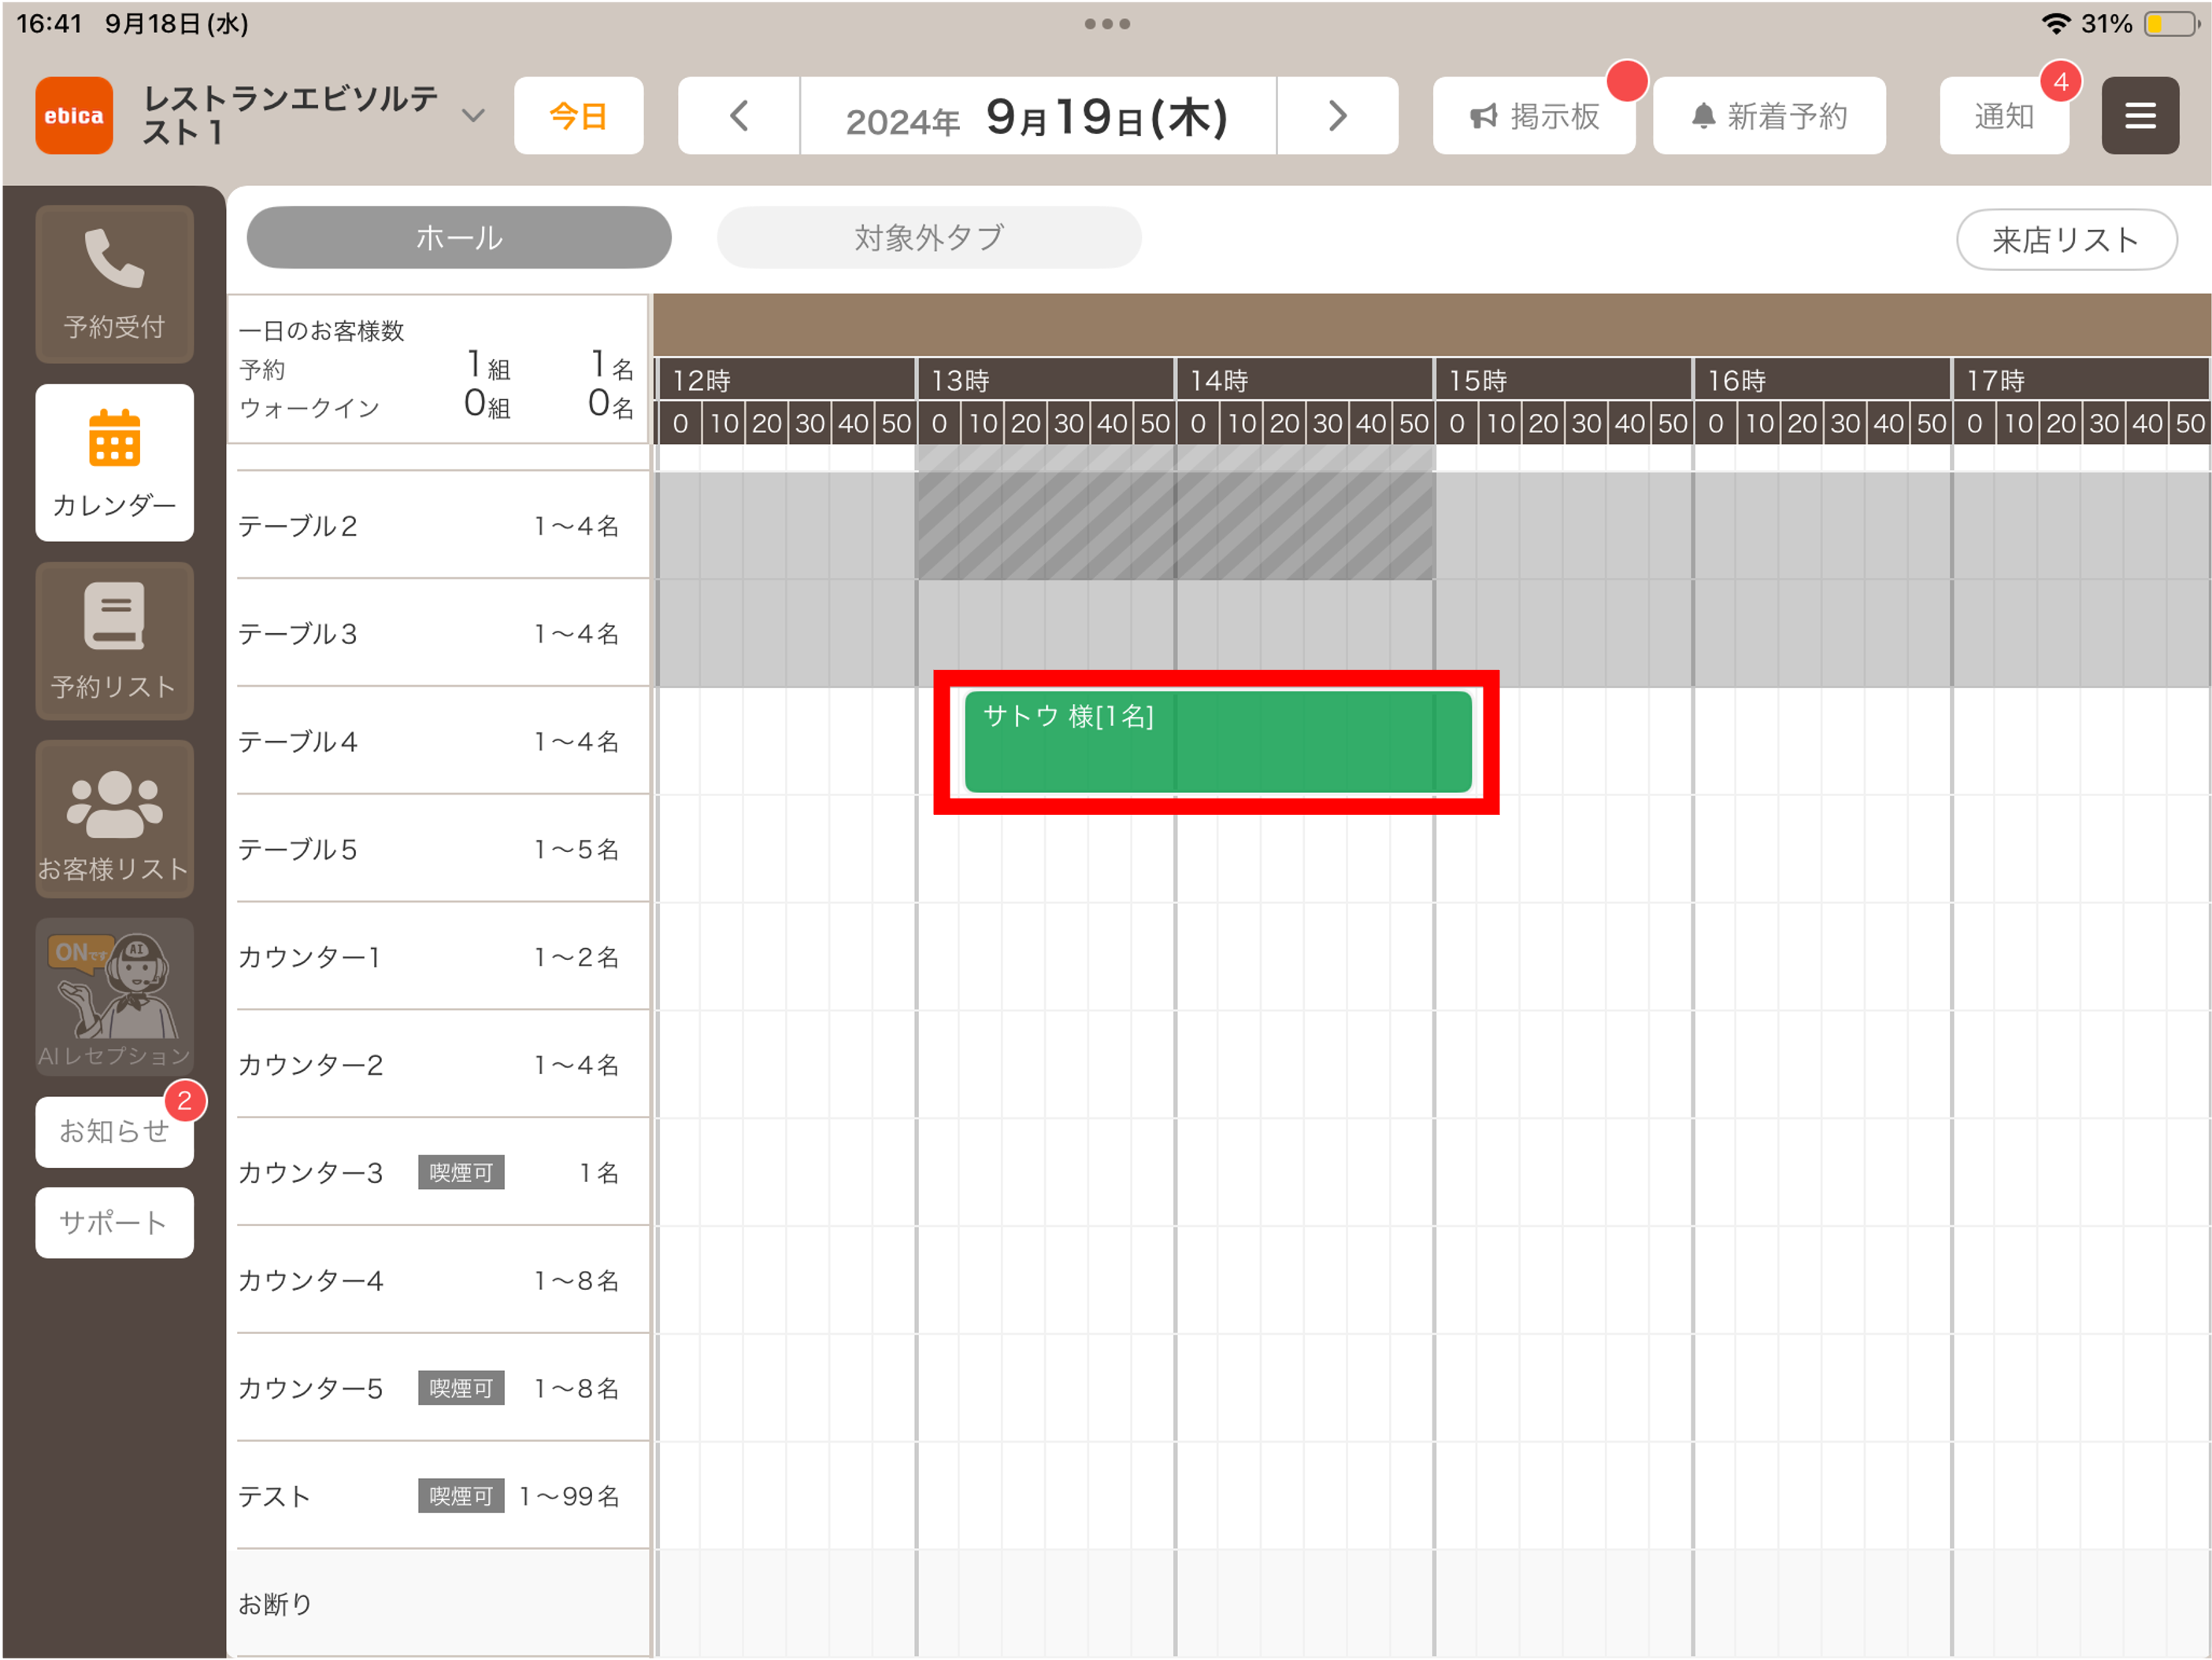Screen dimensions: 2212x1660
Task: Open the カレンダー calendar view
Action: (114, 462)
